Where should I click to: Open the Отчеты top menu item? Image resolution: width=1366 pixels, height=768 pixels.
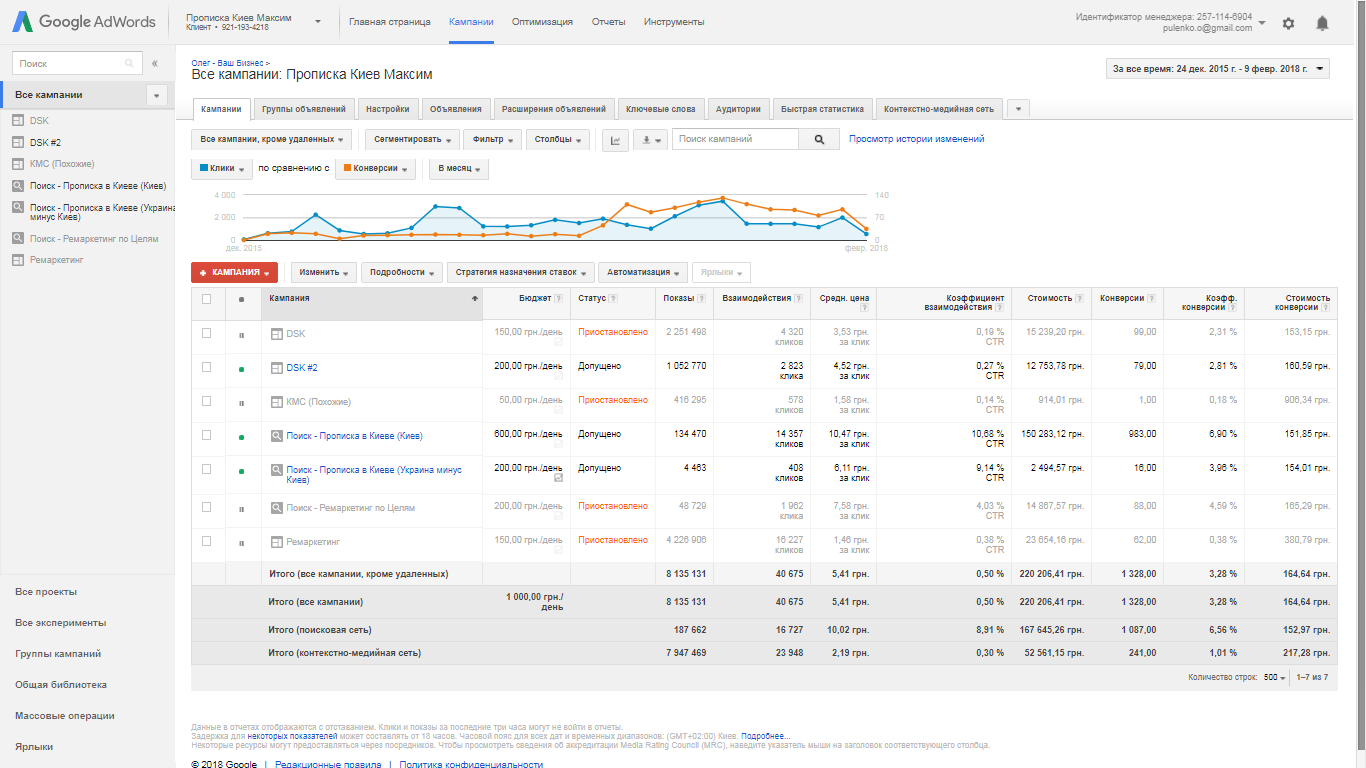coord(608,22)
